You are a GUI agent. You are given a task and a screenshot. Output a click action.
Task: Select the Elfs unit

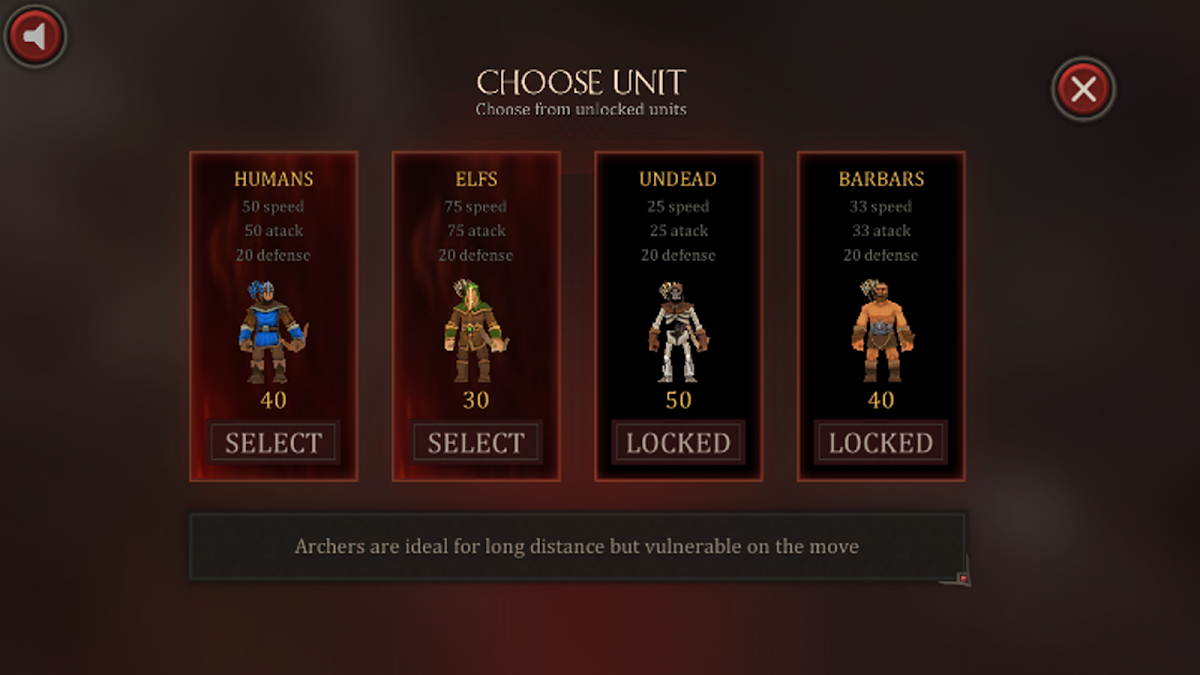[476, 443]
